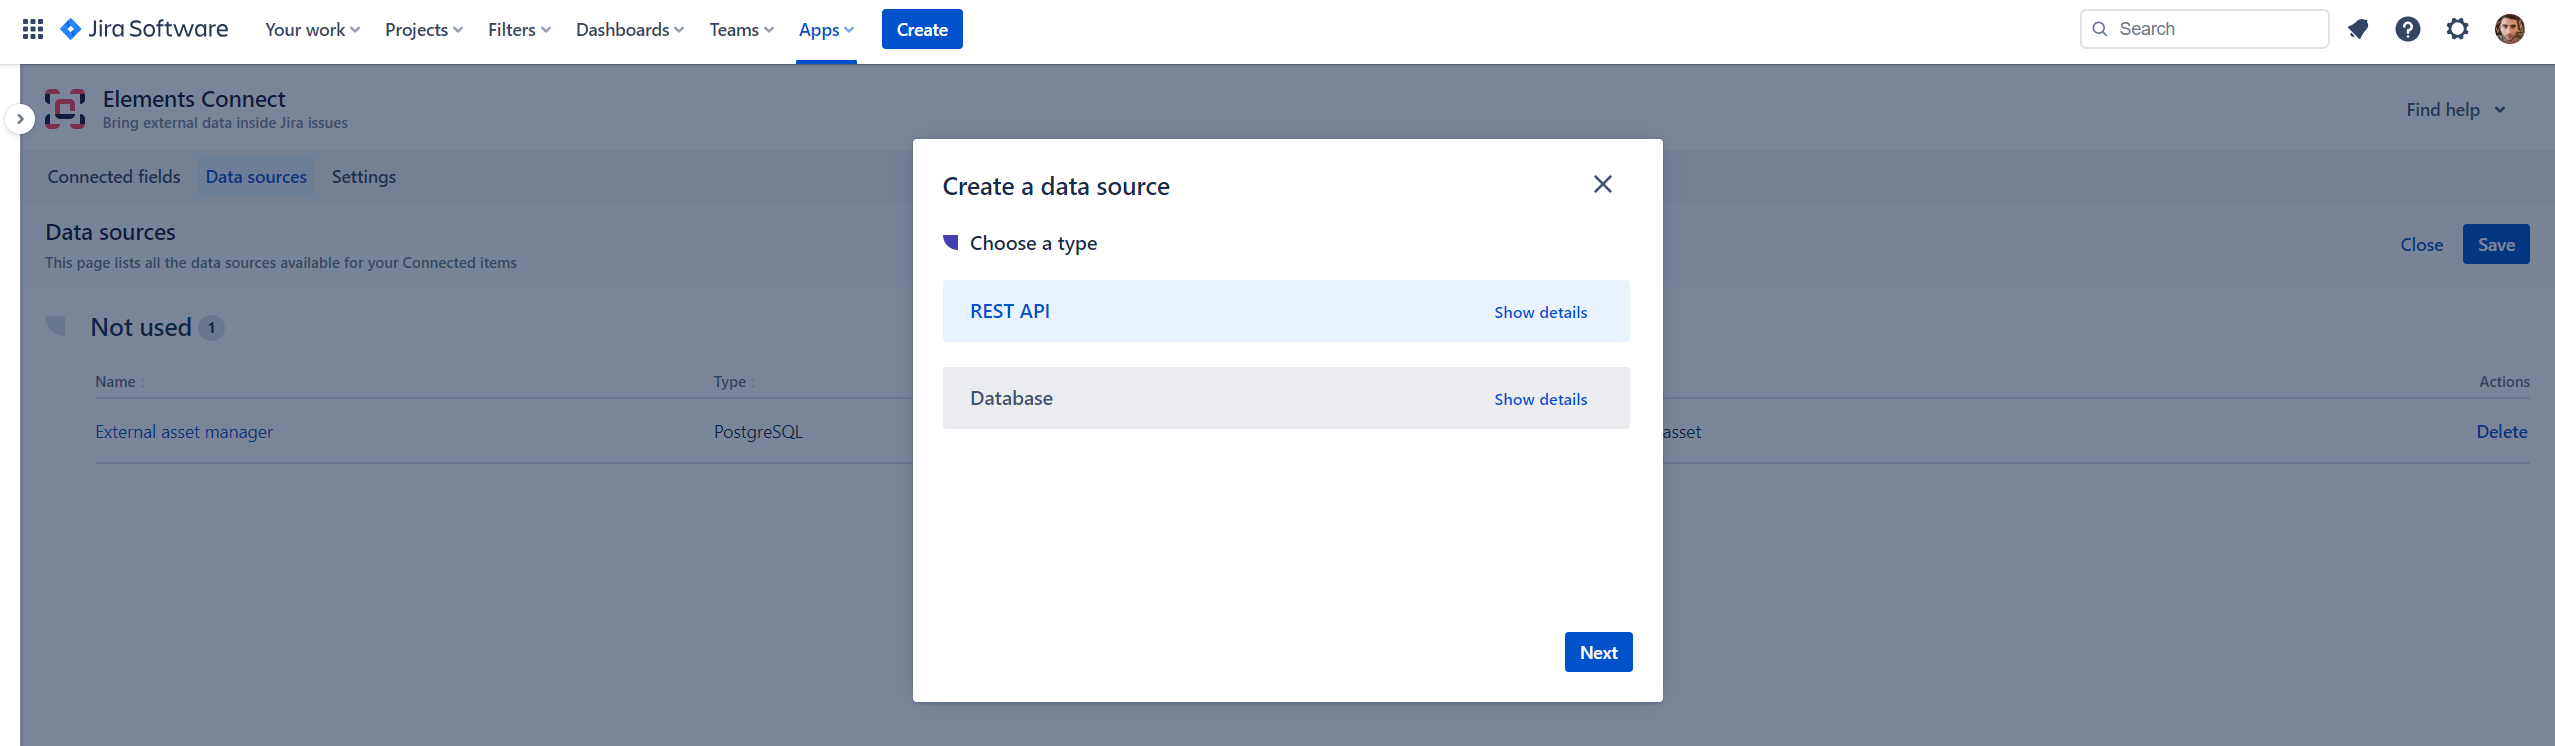2555x746 pixels.
Task: Switch to the Connected fields tab
Action: [x=114, y=177]
